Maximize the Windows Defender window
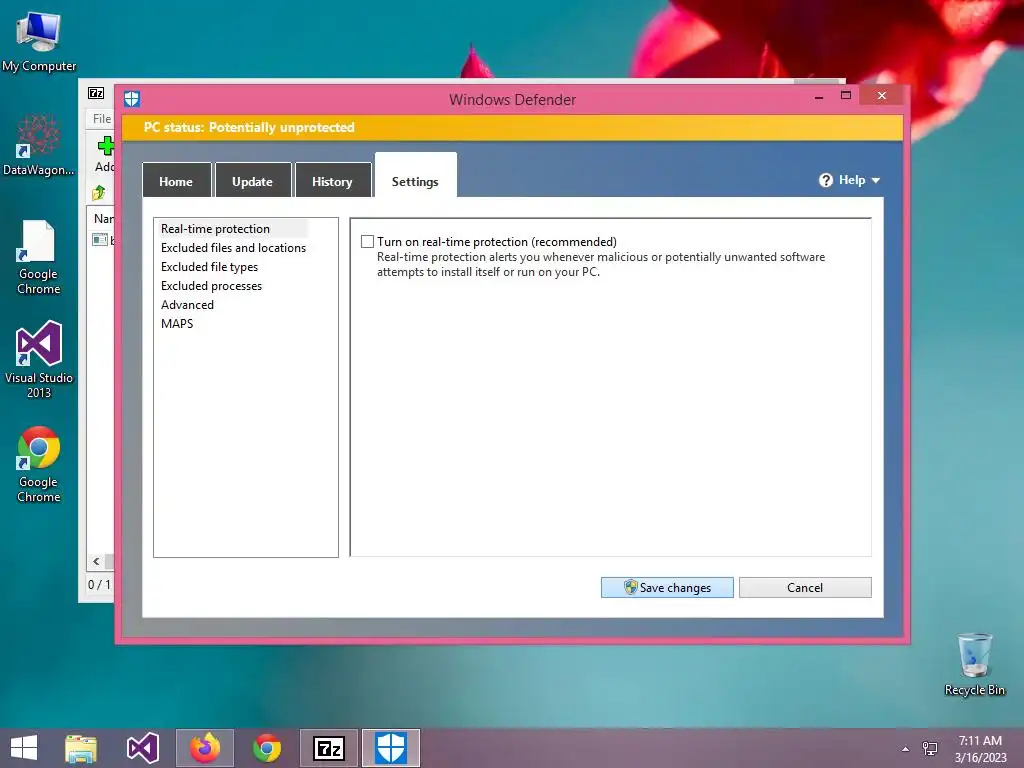 [846, 95]
